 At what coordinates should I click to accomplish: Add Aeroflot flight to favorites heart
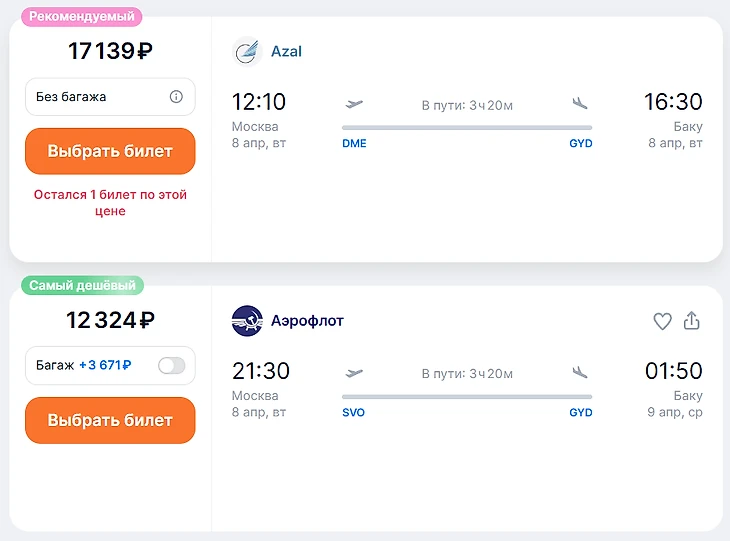pyautogui.click(x=662, y=321)
